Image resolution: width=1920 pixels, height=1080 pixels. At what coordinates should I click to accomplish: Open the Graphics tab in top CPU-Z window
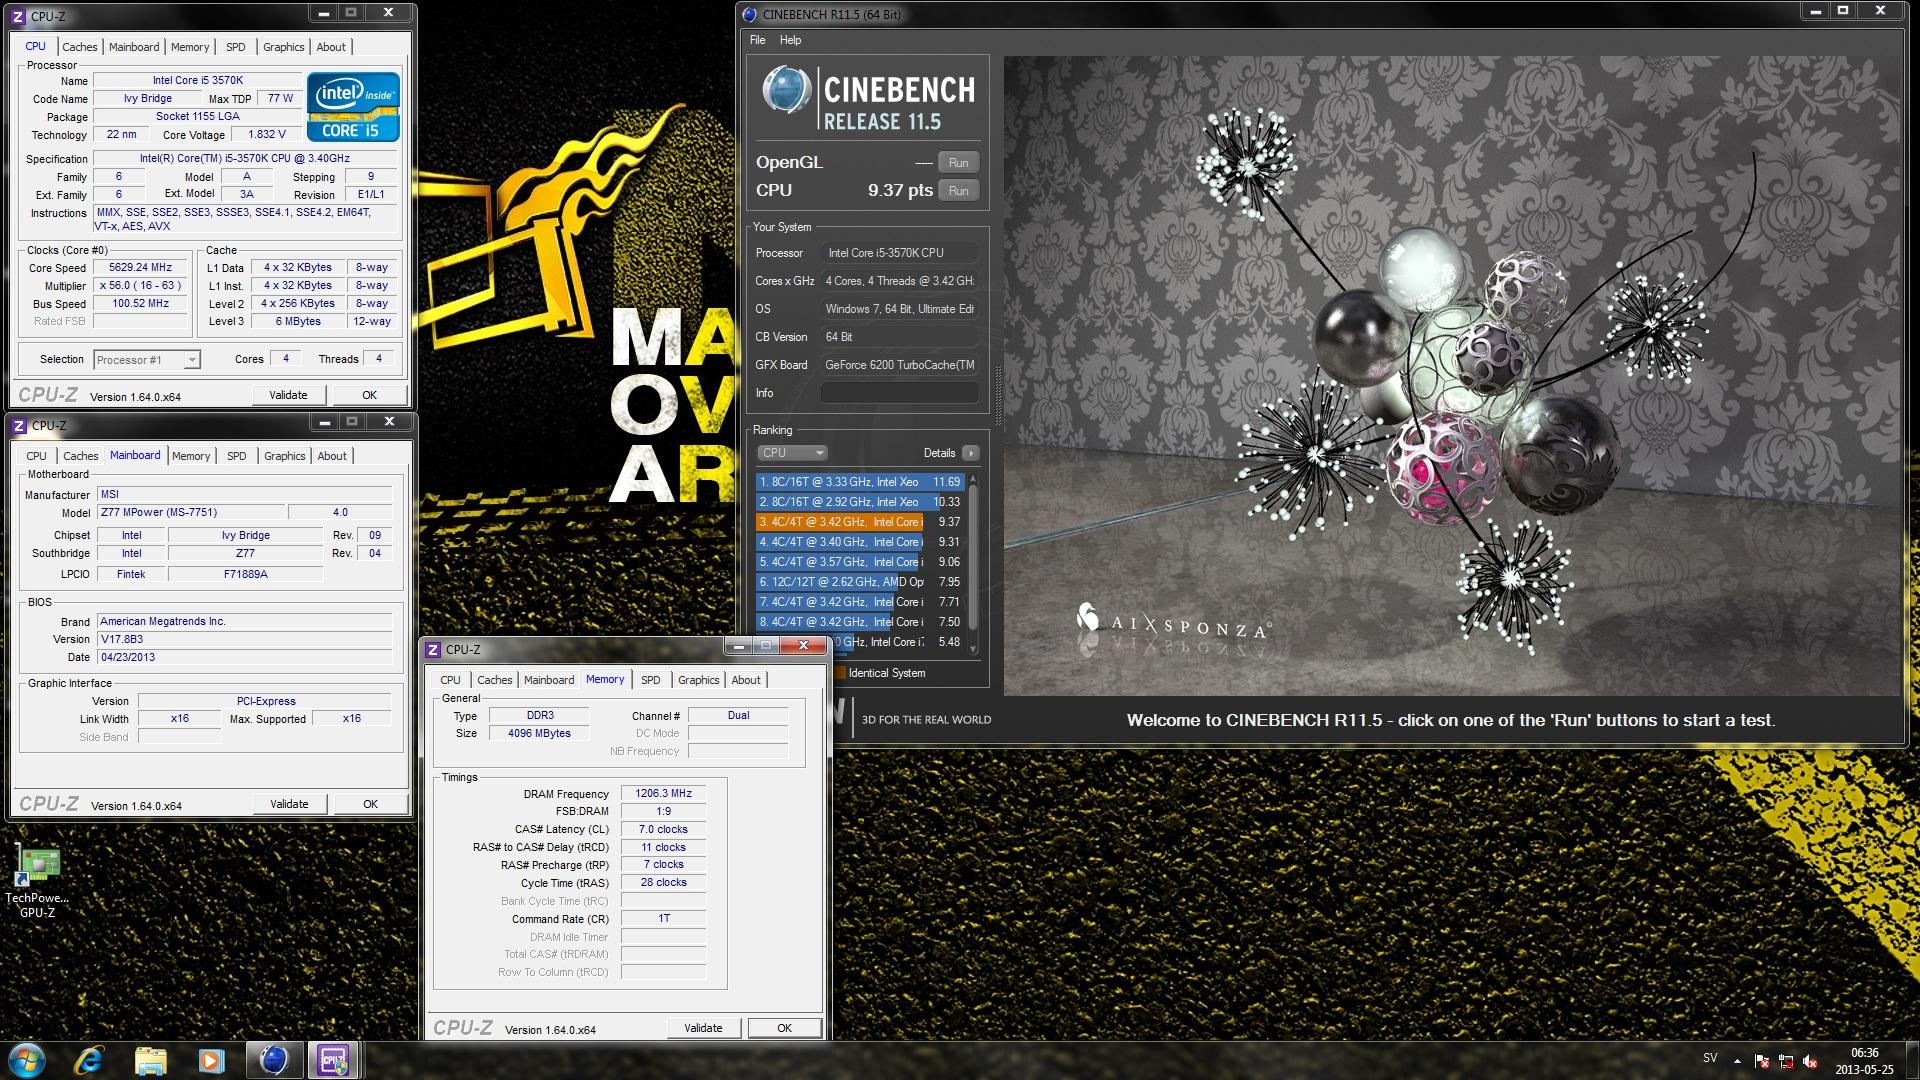click(283, 47)
